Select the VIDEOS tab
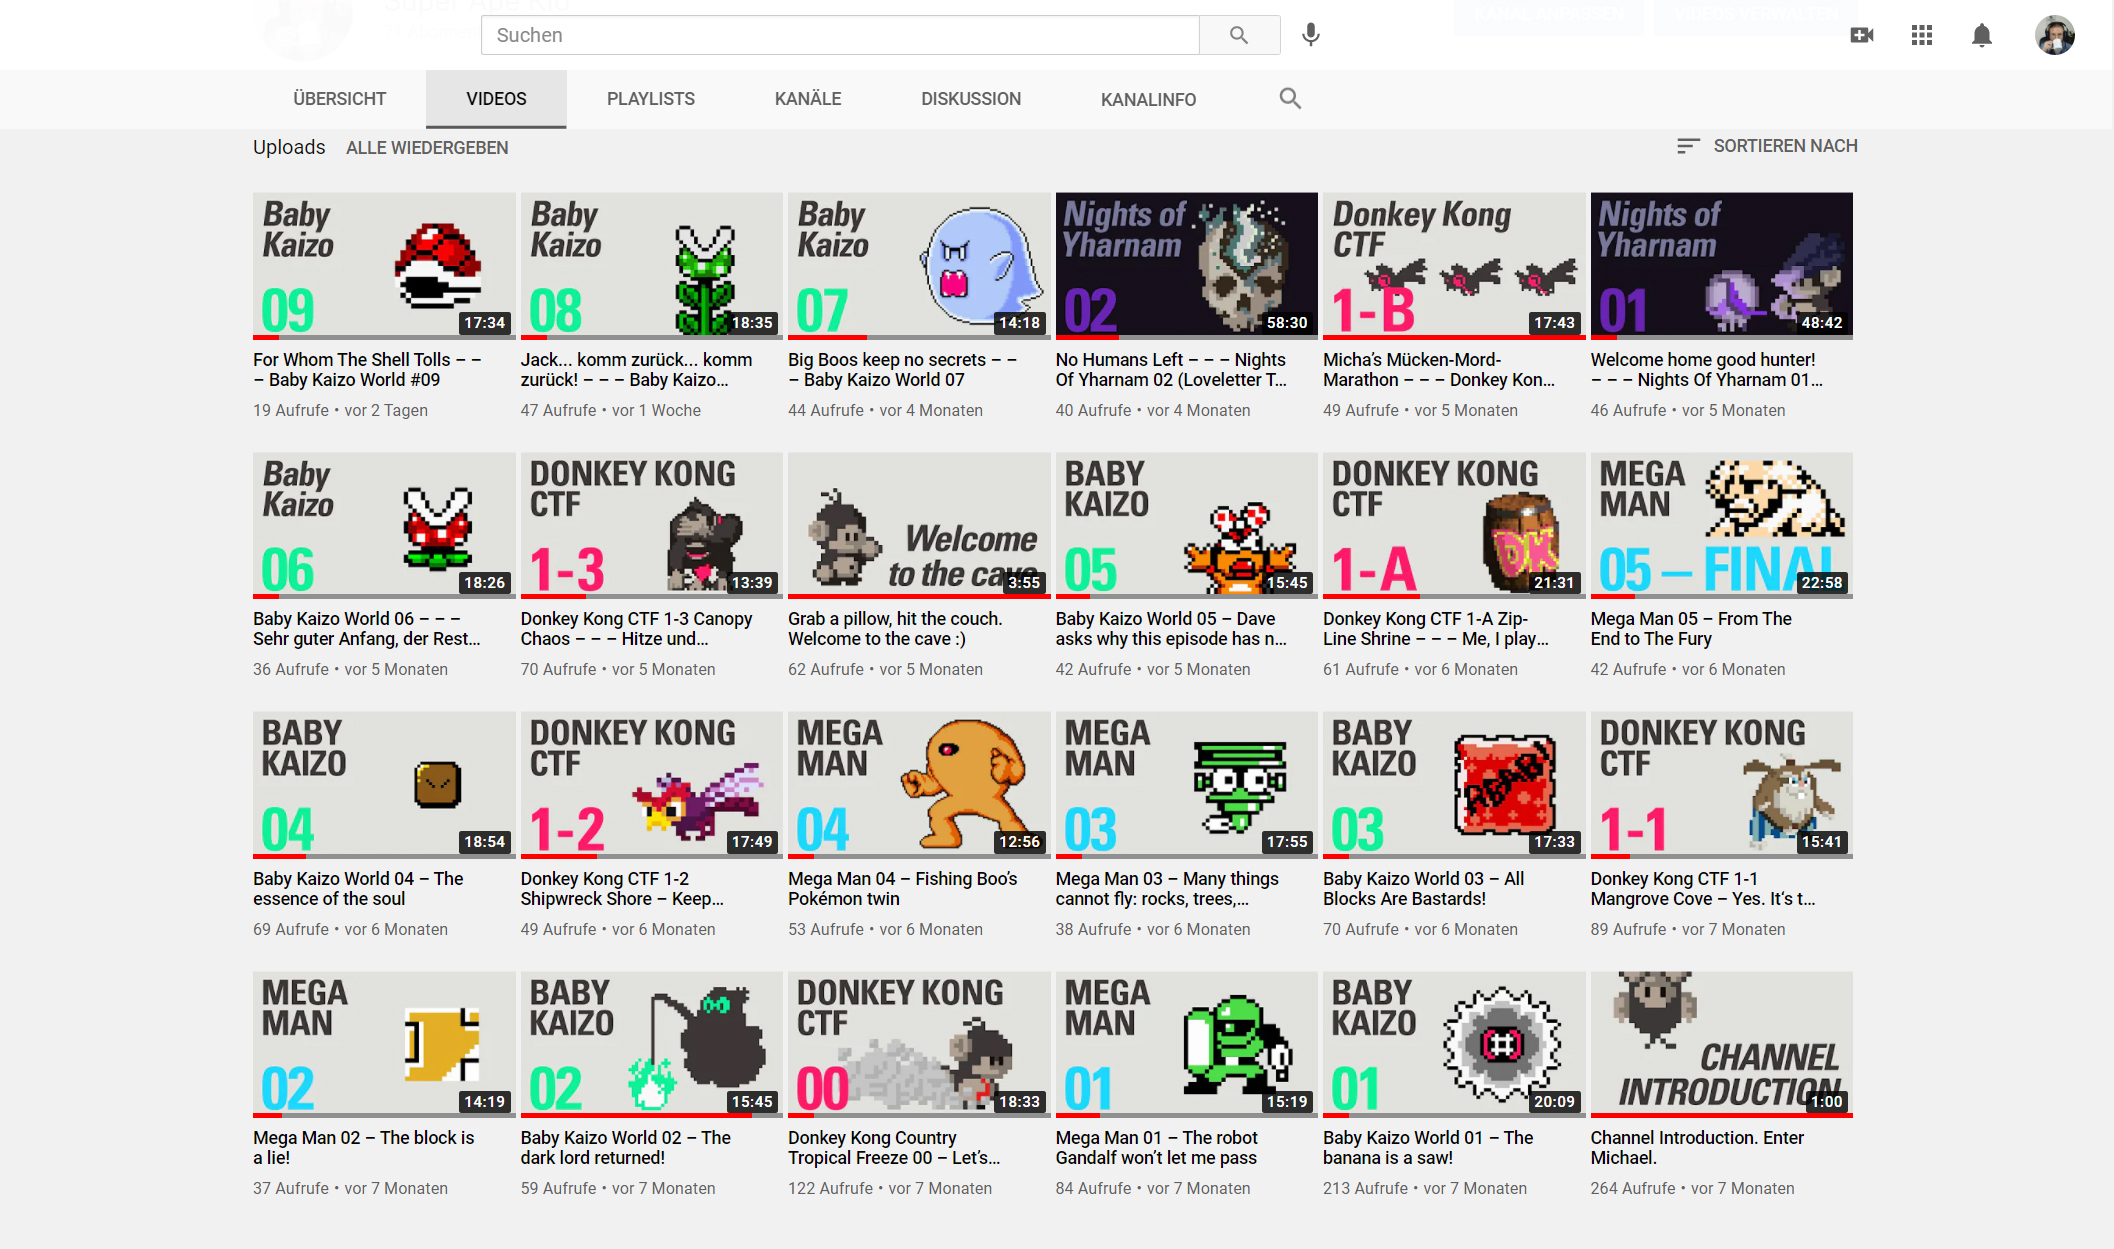The height and width of the screenshot is (1249, 2114). 496,99
